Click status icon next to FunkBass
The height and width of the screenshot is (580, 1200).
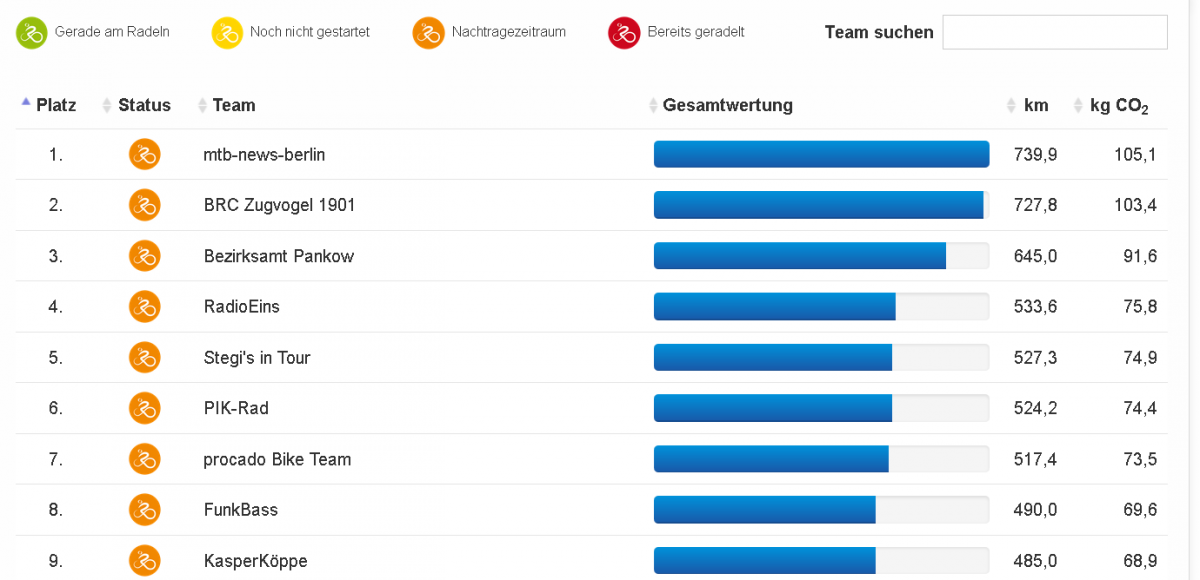[x=145, y=510]
